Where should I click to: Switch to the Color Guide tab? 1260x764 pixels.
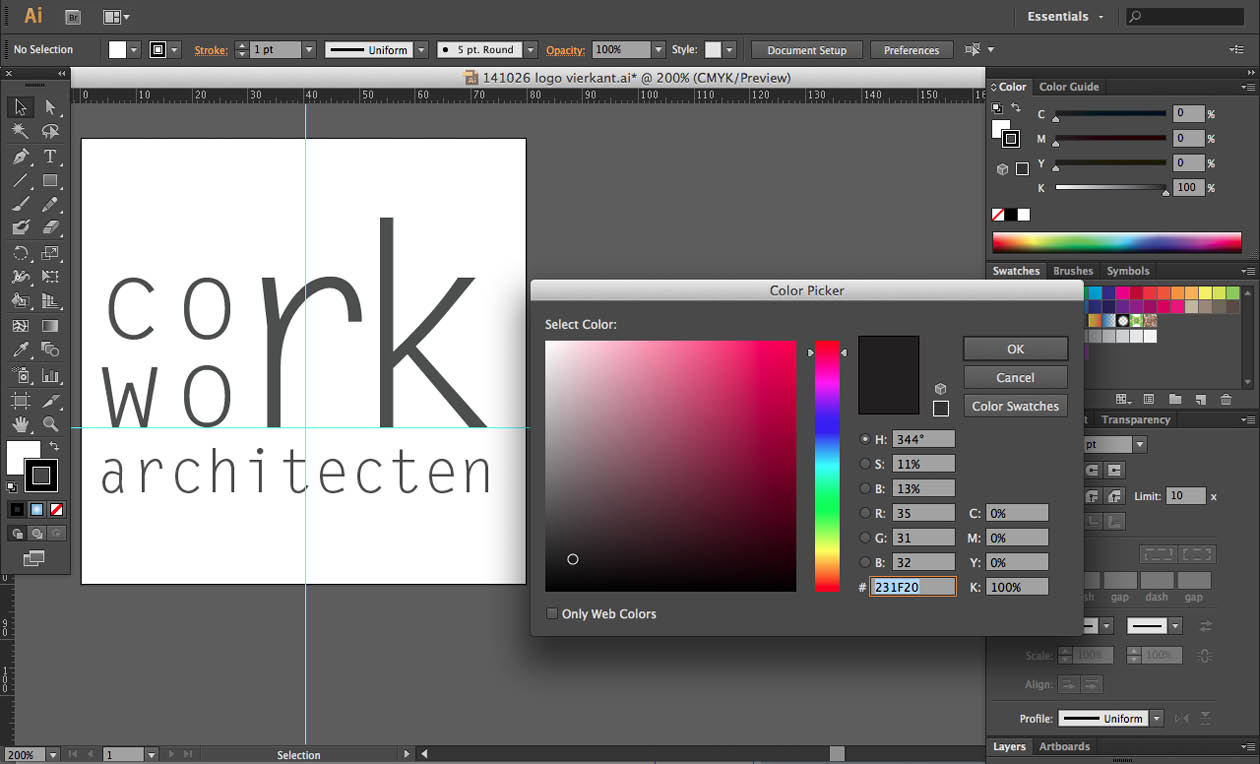tap(1069, 87)
